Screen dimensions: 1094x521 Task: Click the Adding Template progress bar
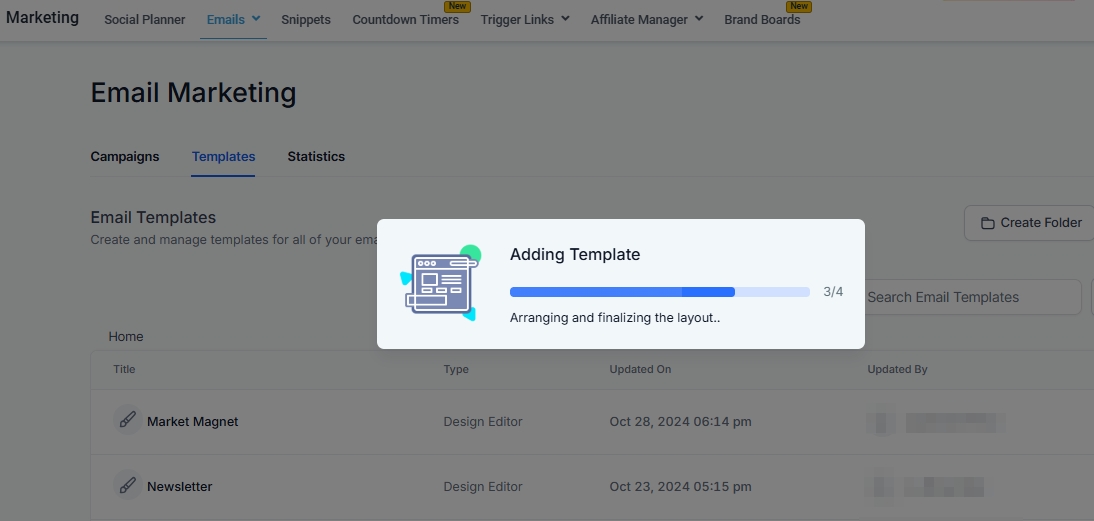[659, 292]
